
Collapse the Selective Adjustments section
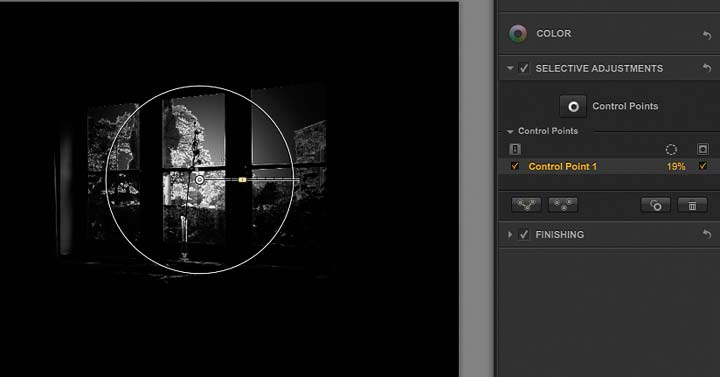[510, 68]
